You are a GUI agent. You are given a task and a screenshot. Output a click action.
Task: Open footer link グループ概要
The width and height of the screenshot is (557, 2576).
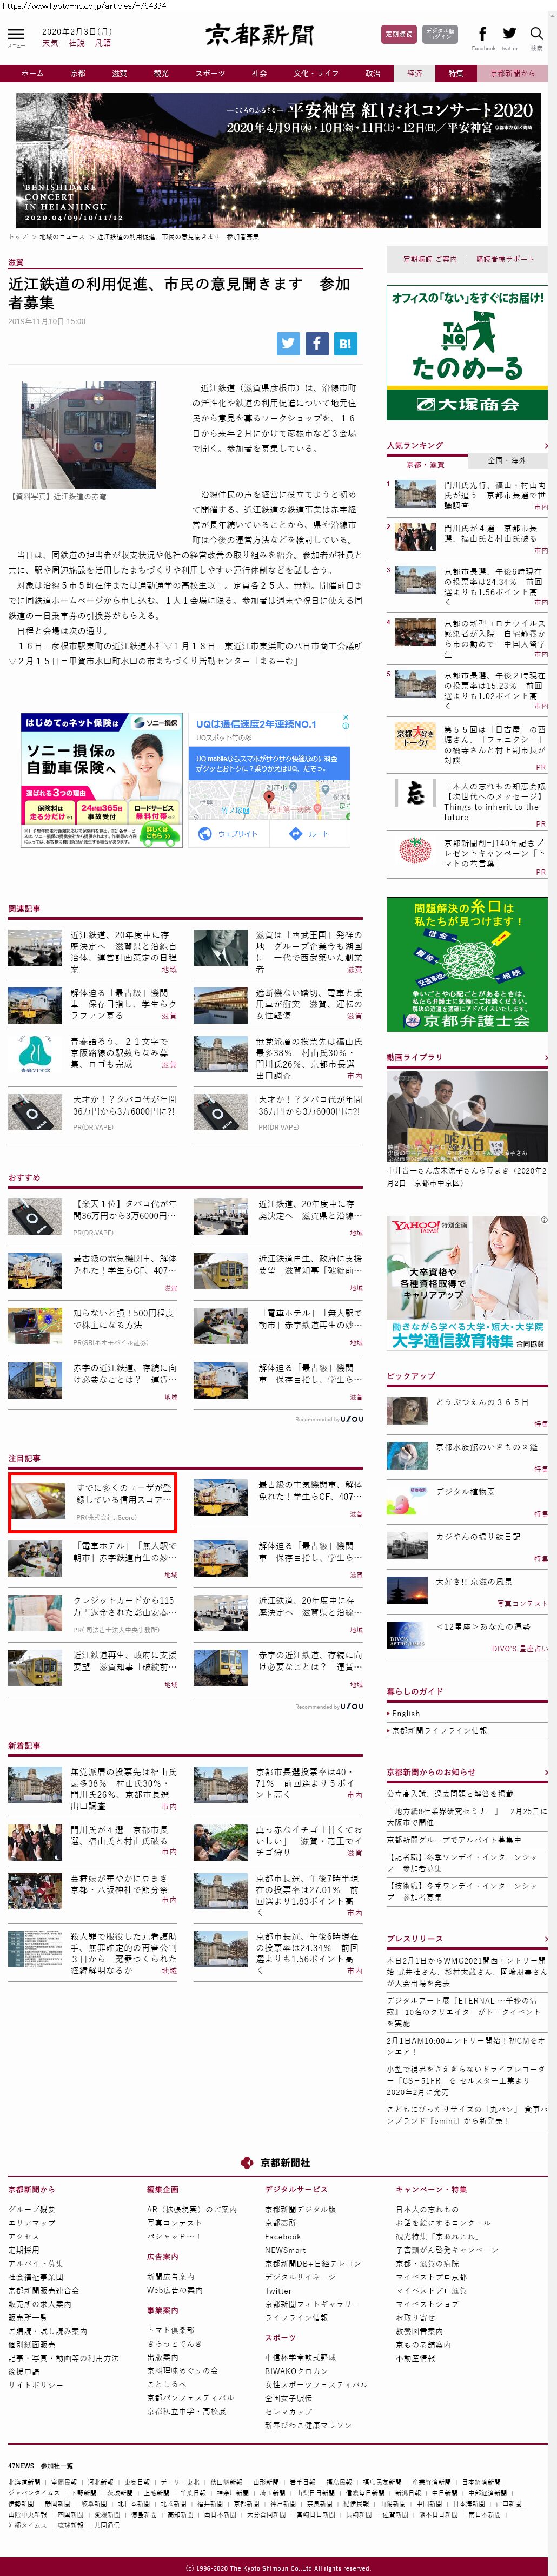coord(32,2209)
